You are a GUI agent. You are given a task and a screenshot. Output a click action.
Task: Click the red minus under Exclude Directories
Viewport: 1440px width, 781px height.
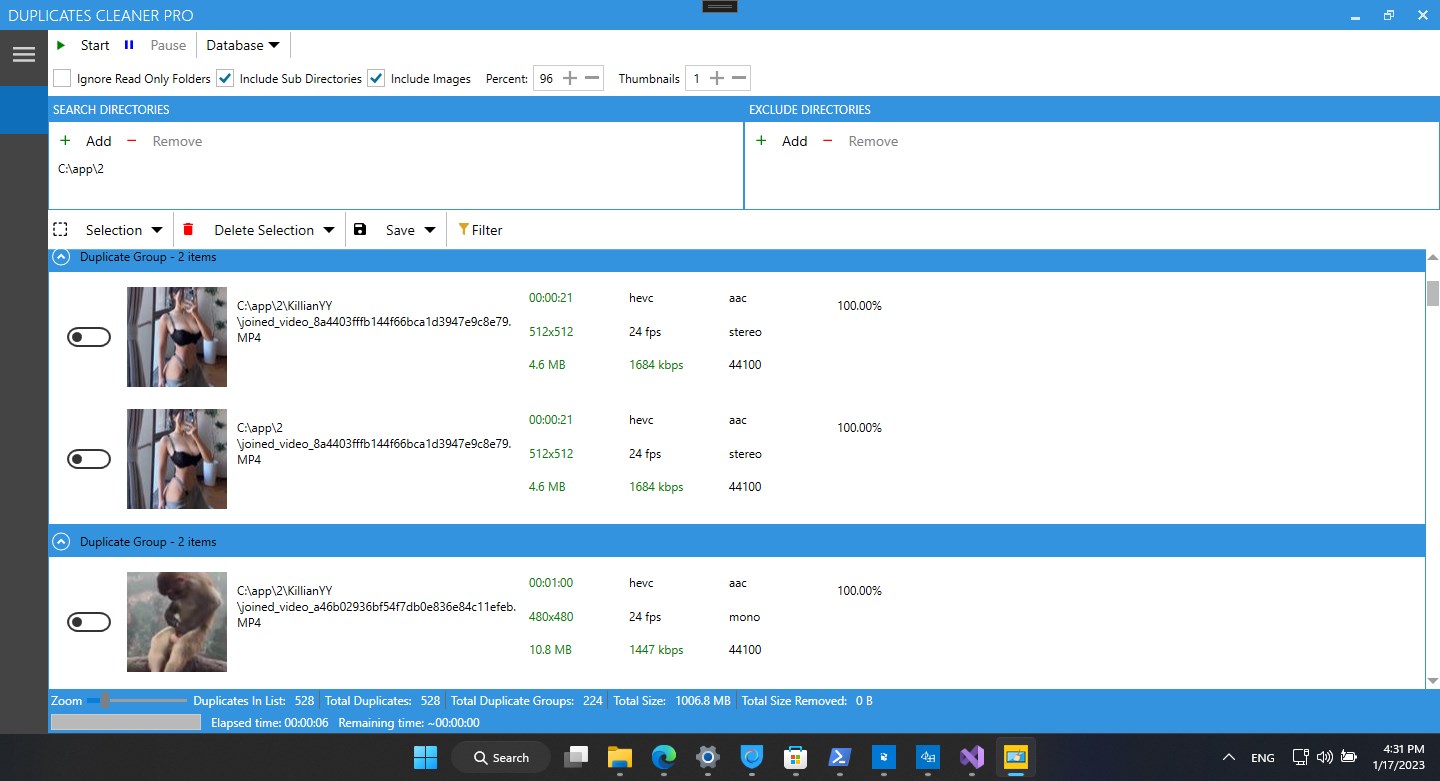point(827,141)
